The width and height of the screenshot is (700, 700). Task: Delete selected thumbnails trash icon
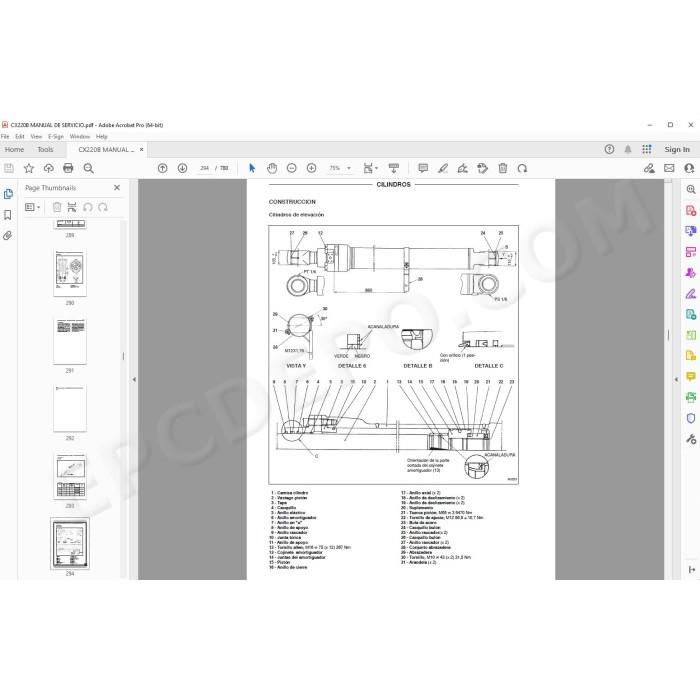57,207
